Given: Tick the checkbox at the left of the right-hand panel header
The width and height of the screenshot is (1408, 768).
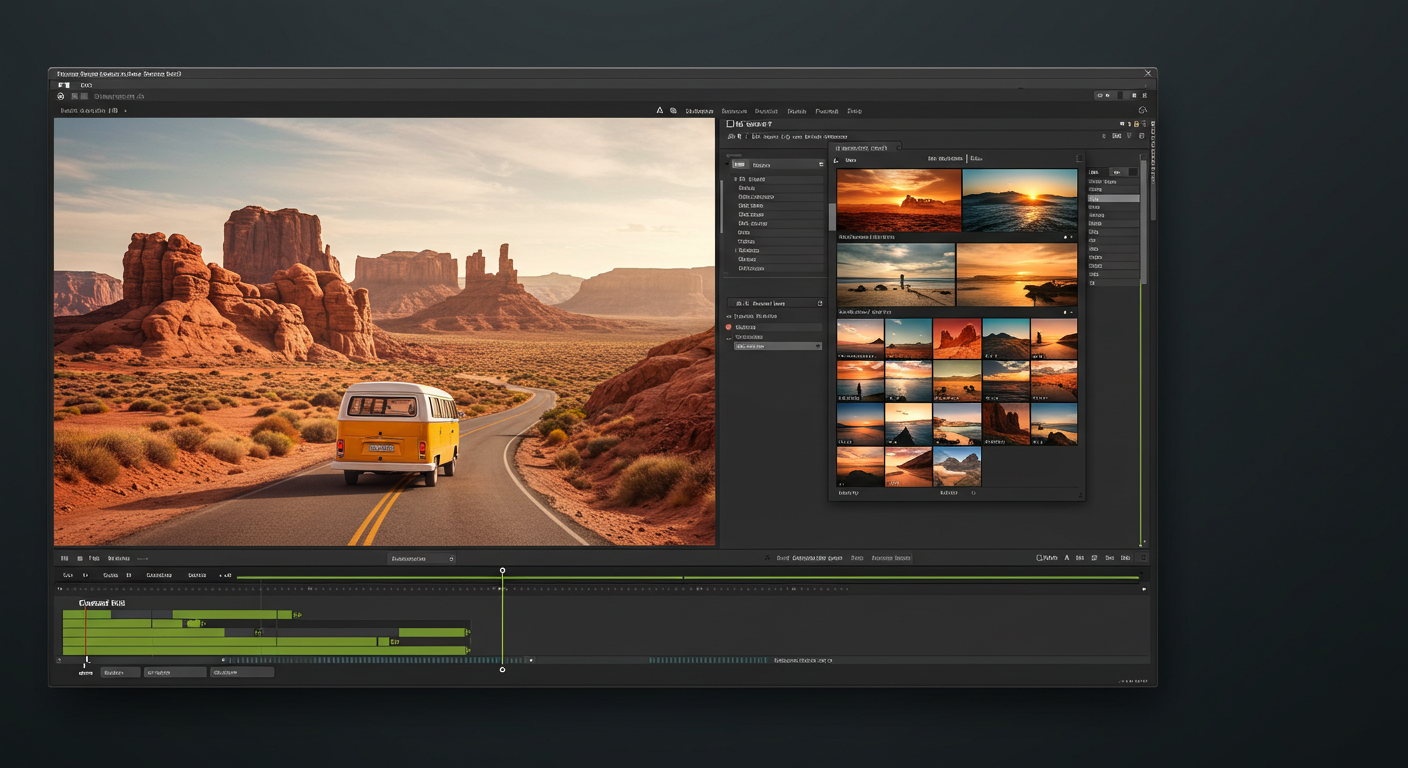Looking at the screenshot, I should (730, 124).
